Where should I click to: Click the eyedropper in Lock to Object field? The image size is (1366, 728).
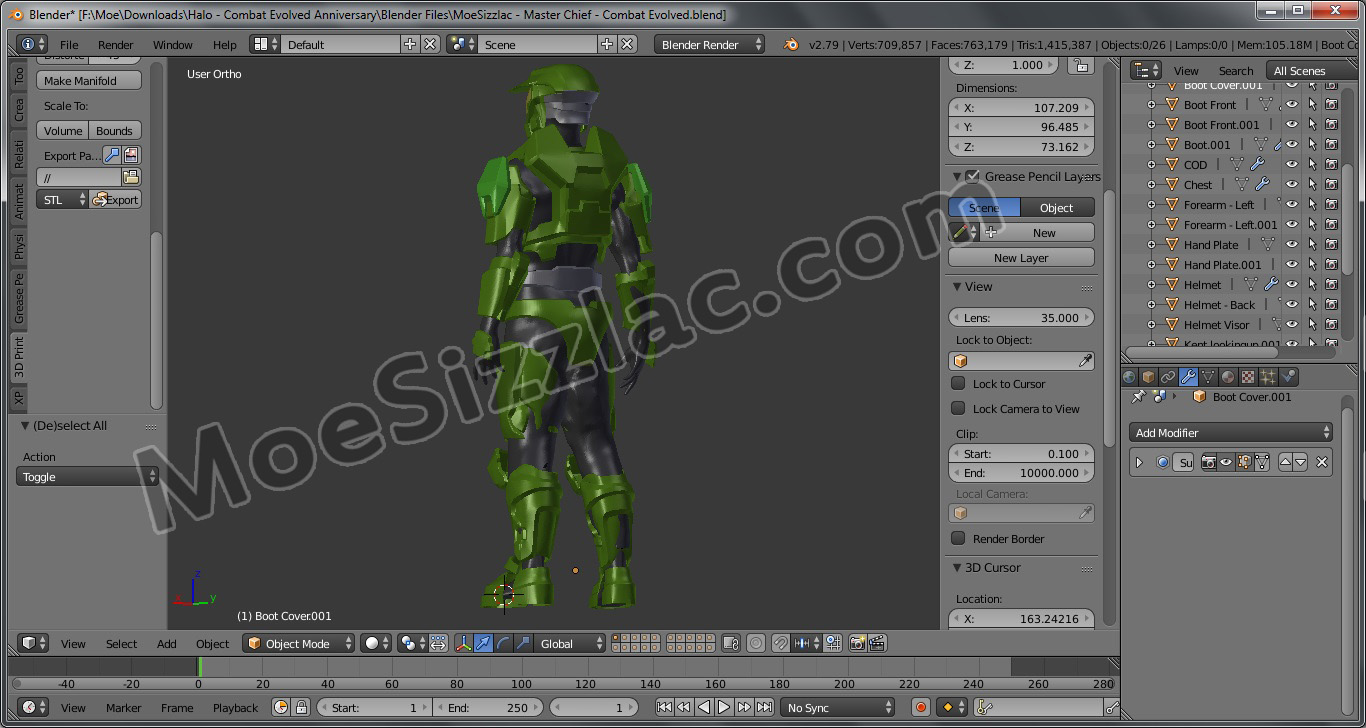(1086, 361)
